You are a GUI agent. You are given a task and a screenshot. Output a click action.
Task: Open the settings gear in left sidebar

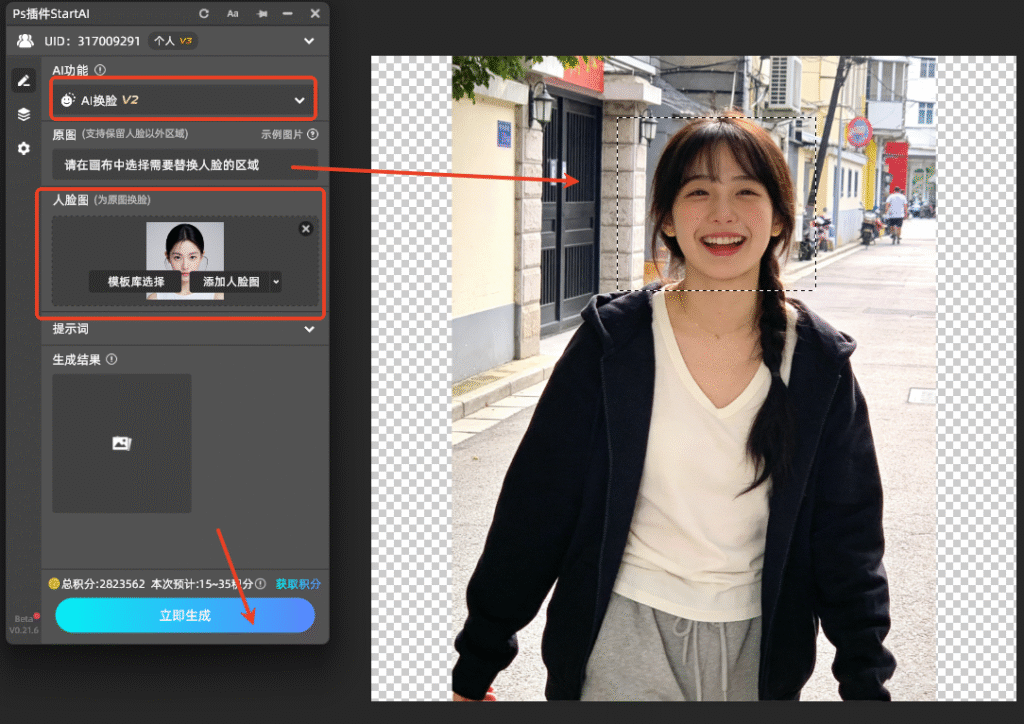[x=23, y=148]
